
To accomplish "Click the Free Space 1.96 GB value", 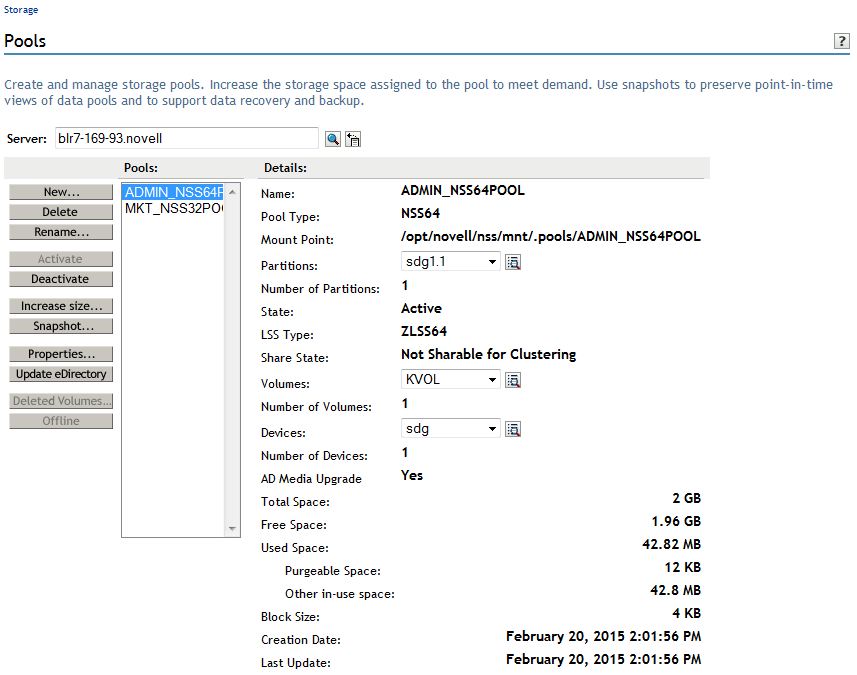I will 676,521.
